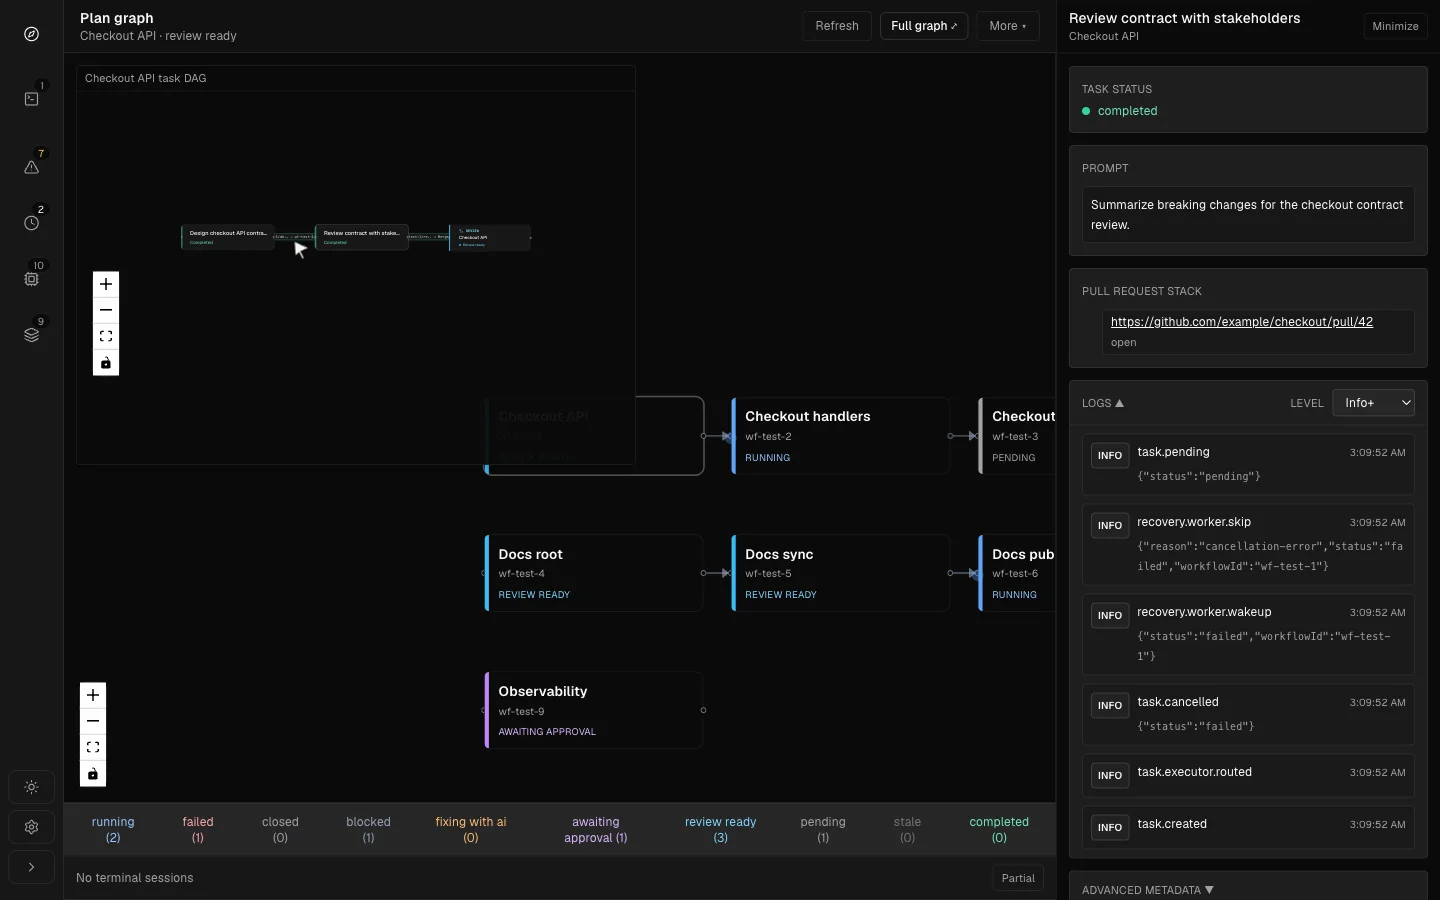Viewport: 1440px width, 900px height.
Task: Open the warning triangle alerts icon
Action: click(x=32, y=167)
